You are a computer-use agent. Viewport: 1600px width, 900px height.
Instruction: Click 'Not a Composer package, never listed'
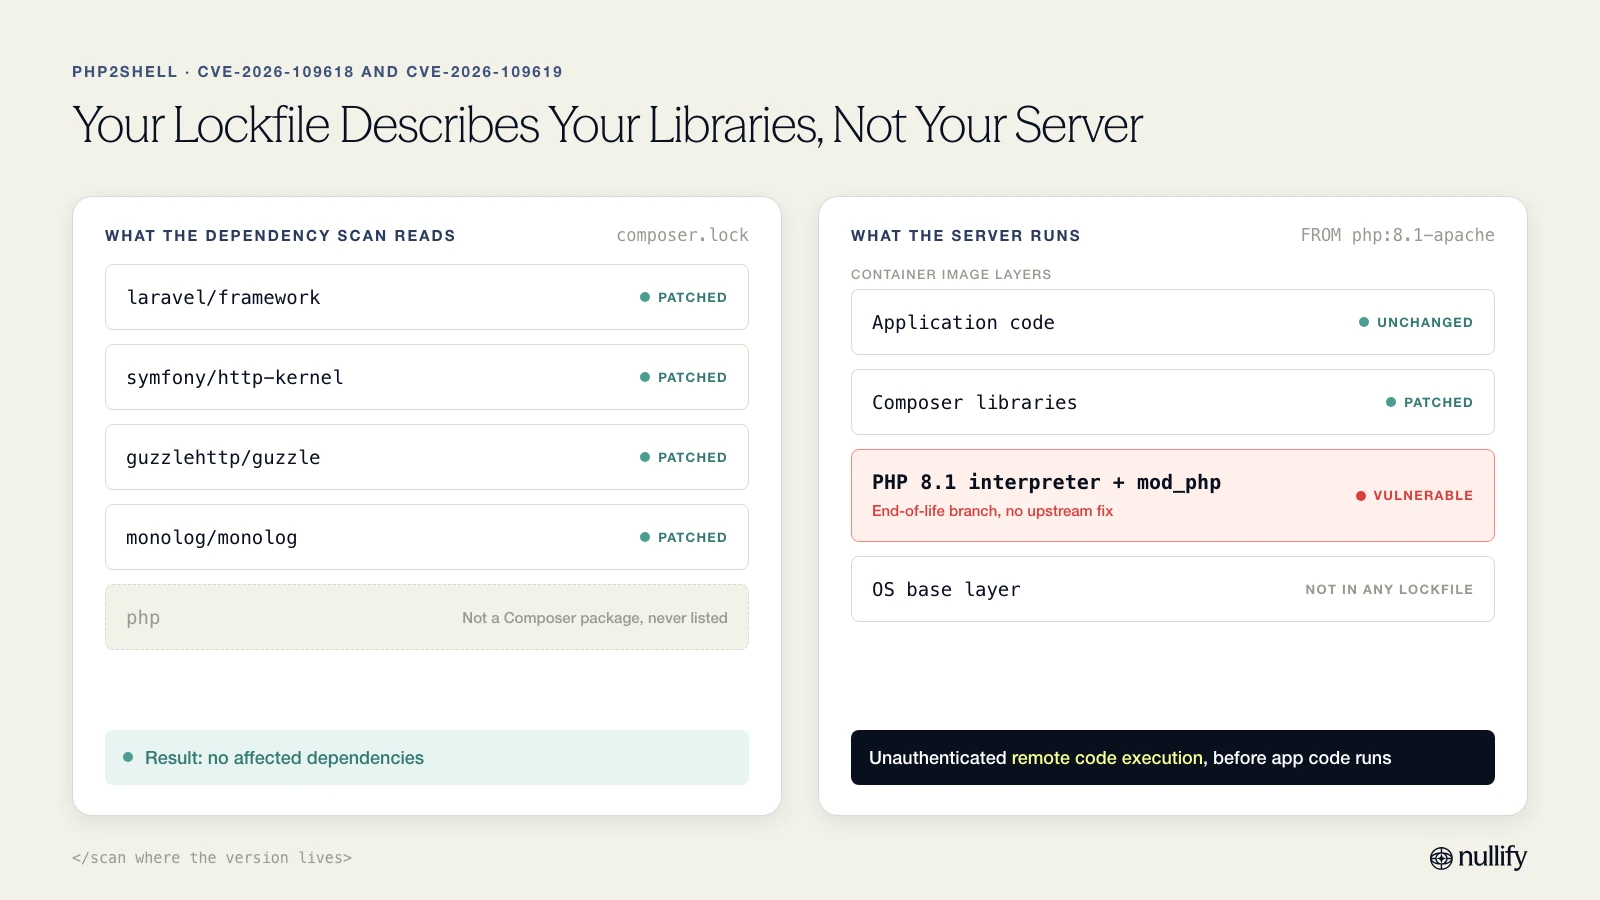pos(595,618)
